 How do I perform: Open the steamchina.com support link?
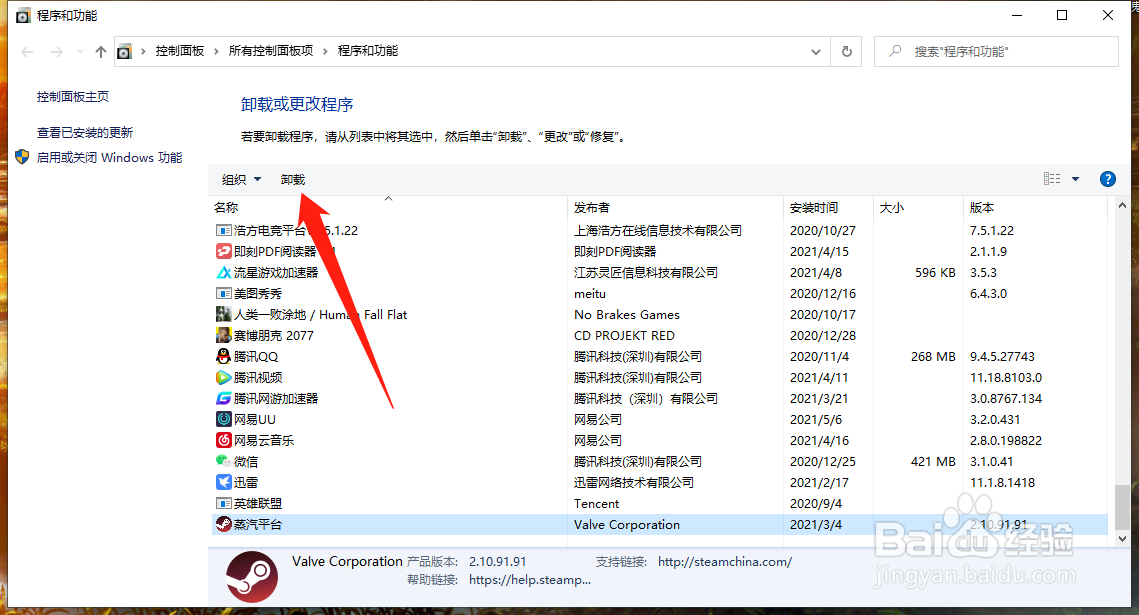click(724, 561)
